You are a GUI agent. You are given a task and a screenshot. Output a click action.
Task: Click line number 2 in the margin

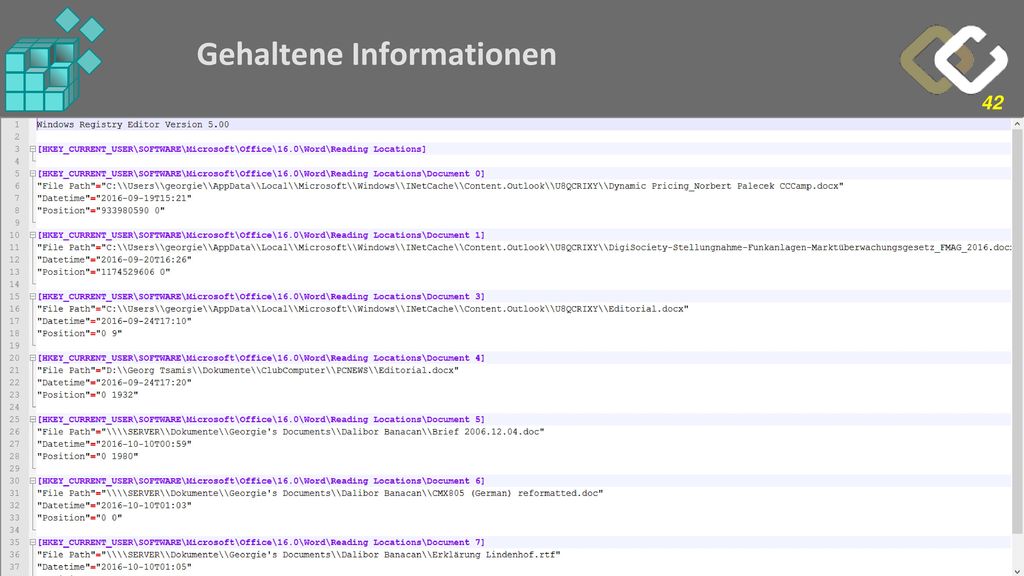click(x=17, y=136)
